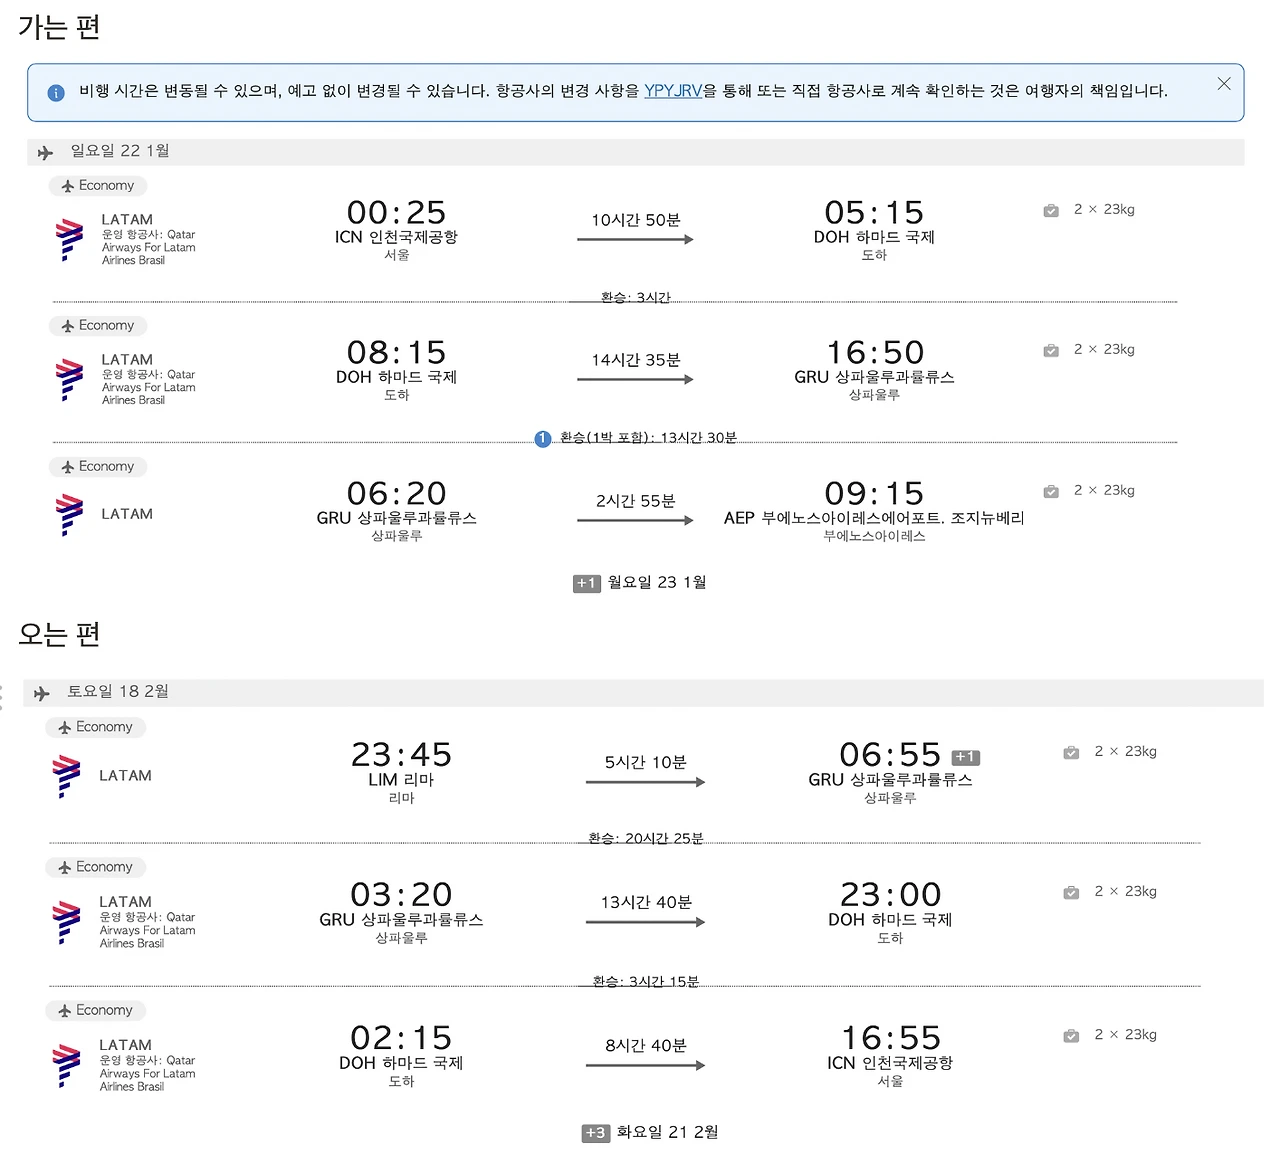The image size is (1280, 1164).
Task: Click baggage icon on 00:25 ICN flight
Action: point(1051,211)
